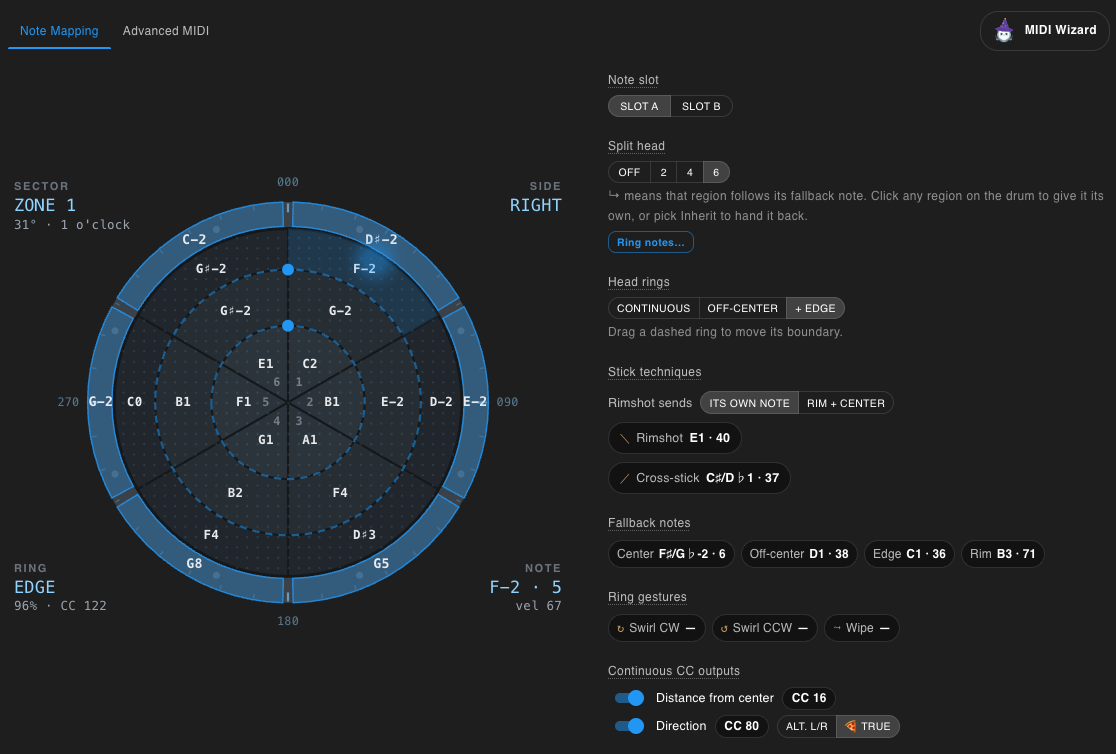Click the compass icon beside TRUE
Screen dimensions: 1116x754
[851, 726]
